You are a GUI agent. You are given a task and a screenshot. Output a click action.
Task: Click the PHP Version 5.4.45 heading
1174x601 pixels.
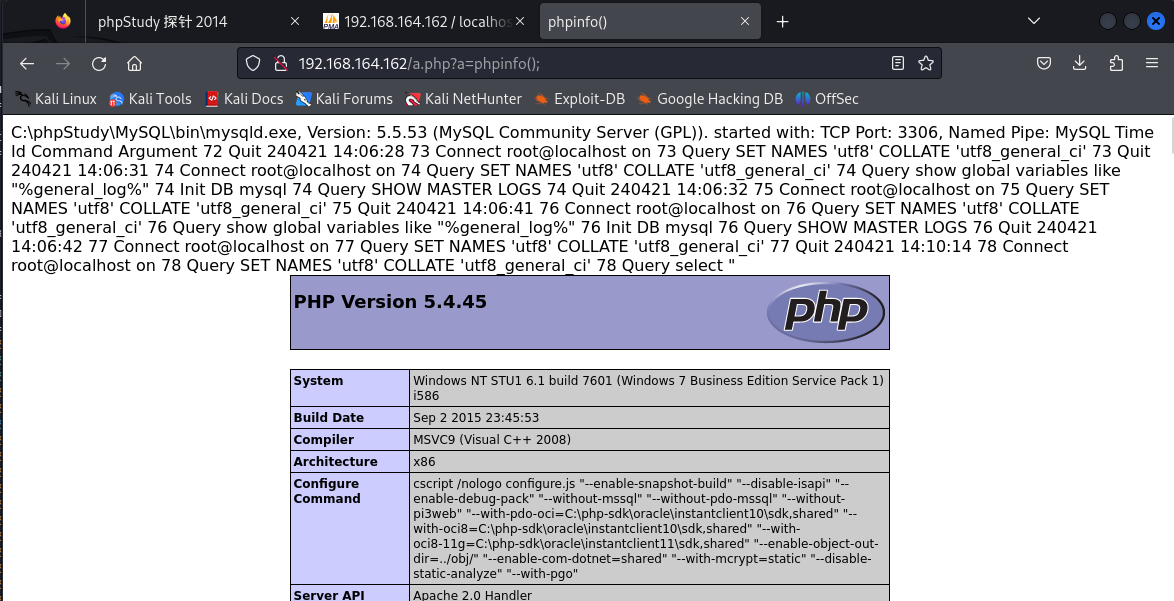click(x=390, y=302)
